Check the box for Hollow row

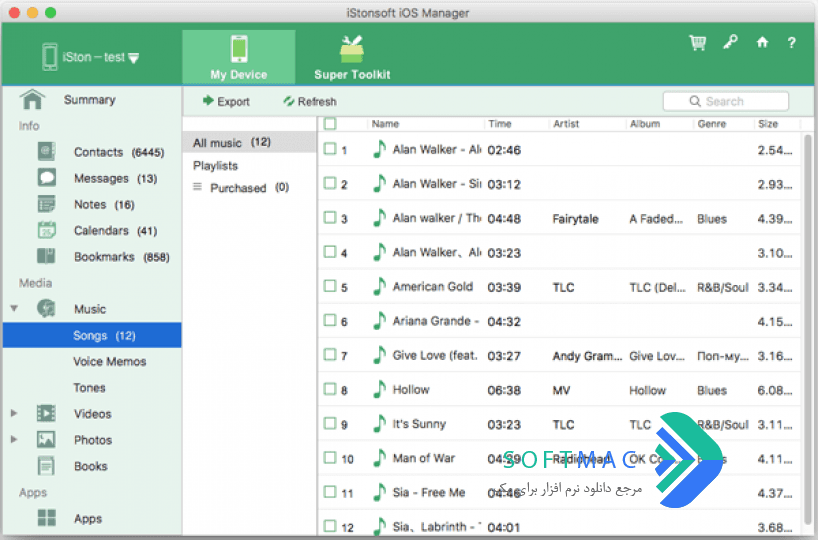[330, 389]
